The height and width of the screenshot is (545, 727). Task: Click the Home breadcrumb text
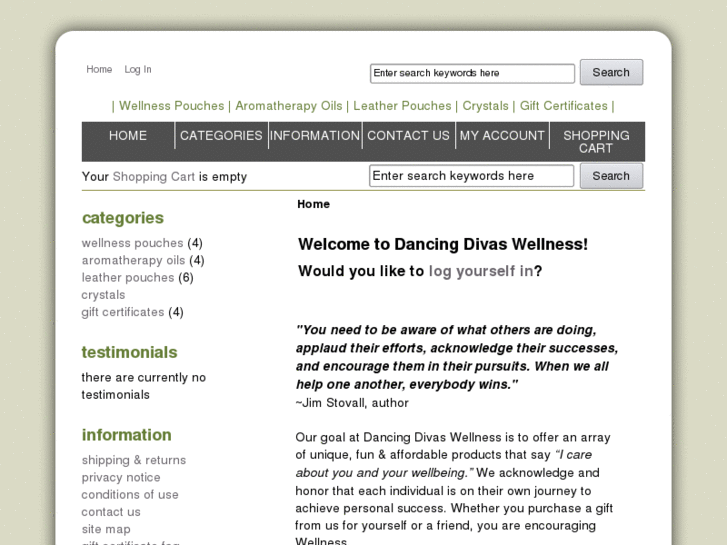(x=313, y=204)
